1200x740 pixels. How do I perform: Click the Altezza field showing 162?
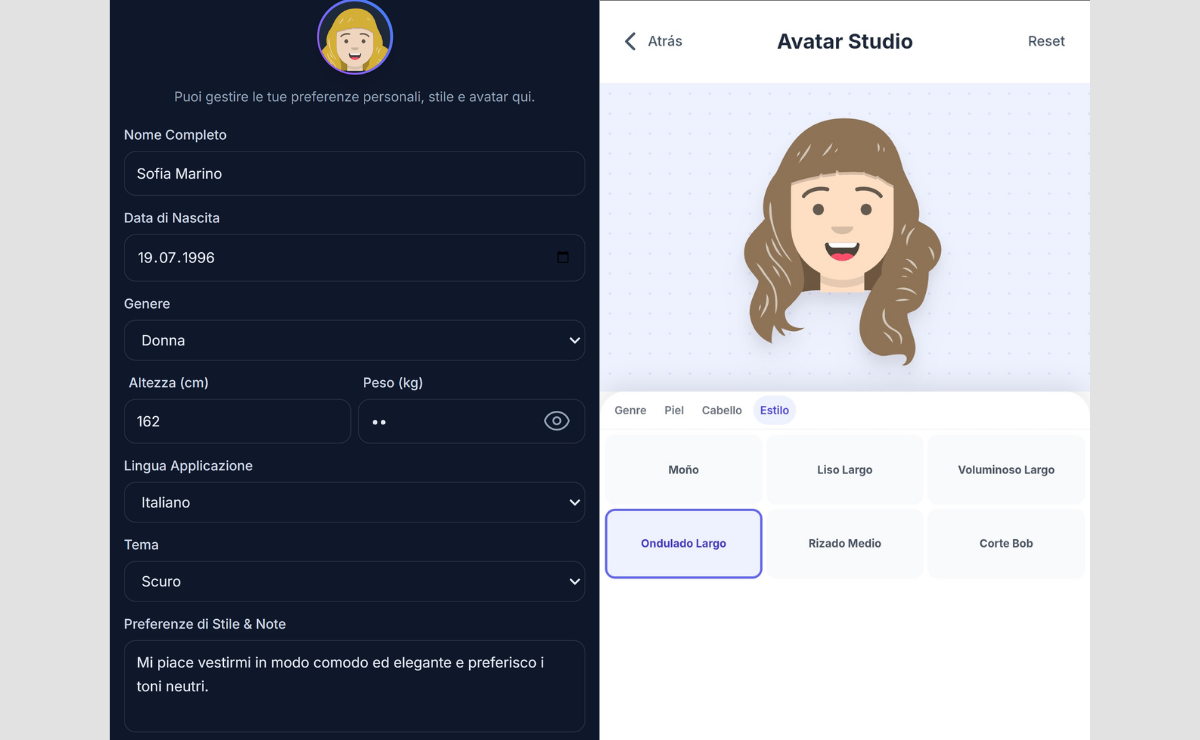pos(237,421)
